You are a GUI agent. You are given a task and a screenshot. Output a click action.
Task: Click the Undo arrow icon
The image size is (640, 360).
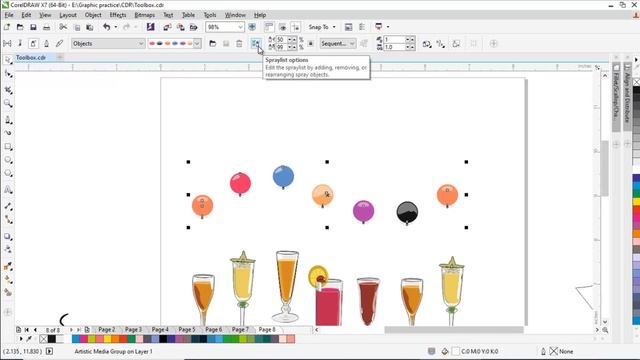click(x=107, y=27)
